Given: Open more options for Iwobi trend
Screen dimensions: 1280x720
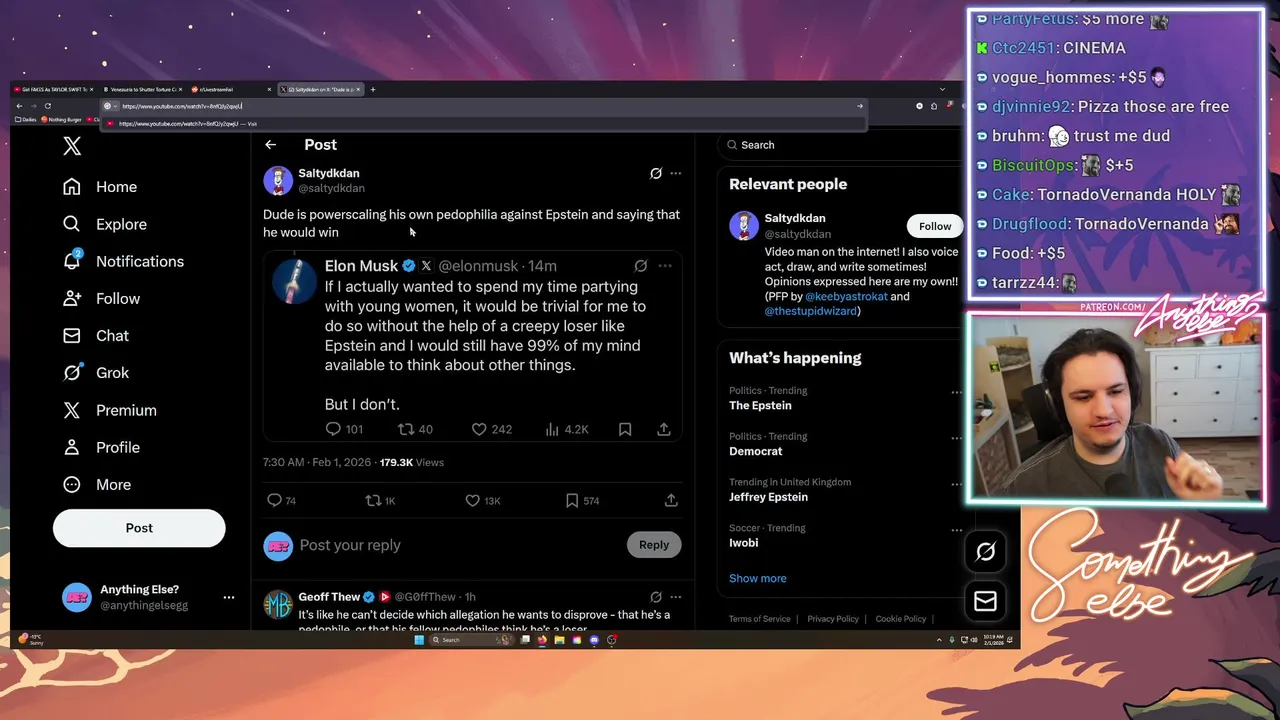Looking at the screenshot, I should click(956, 530).
